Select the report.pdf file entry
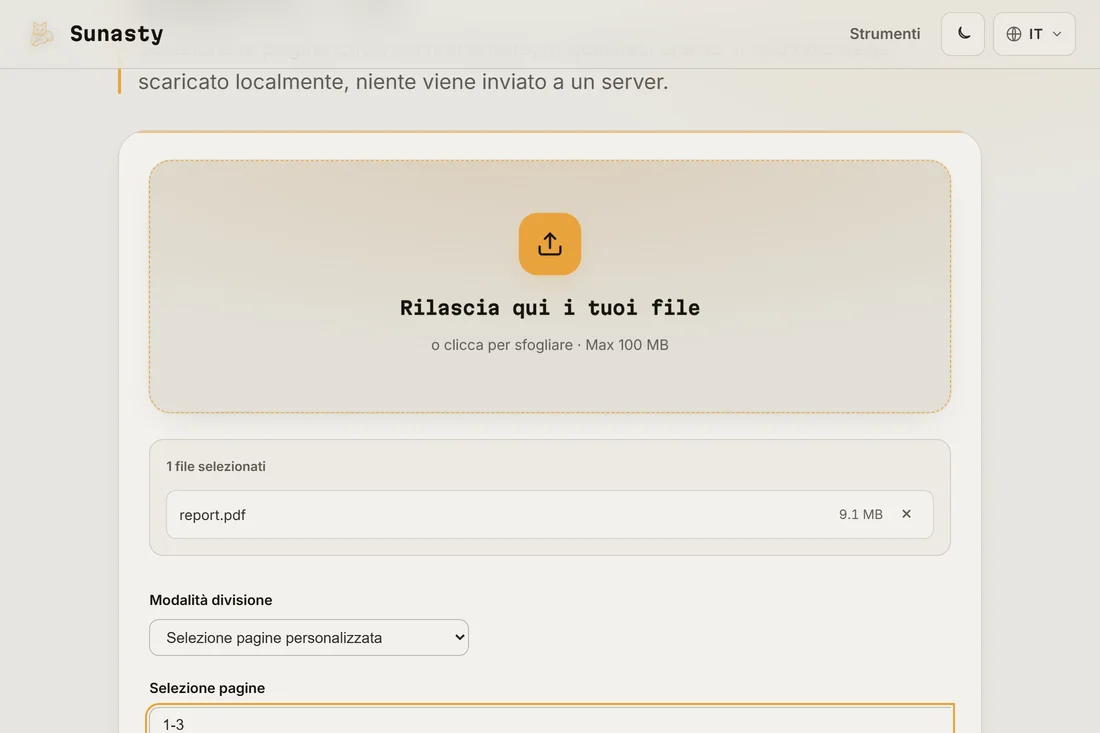 pyautogui.click(x=550, y=515)
